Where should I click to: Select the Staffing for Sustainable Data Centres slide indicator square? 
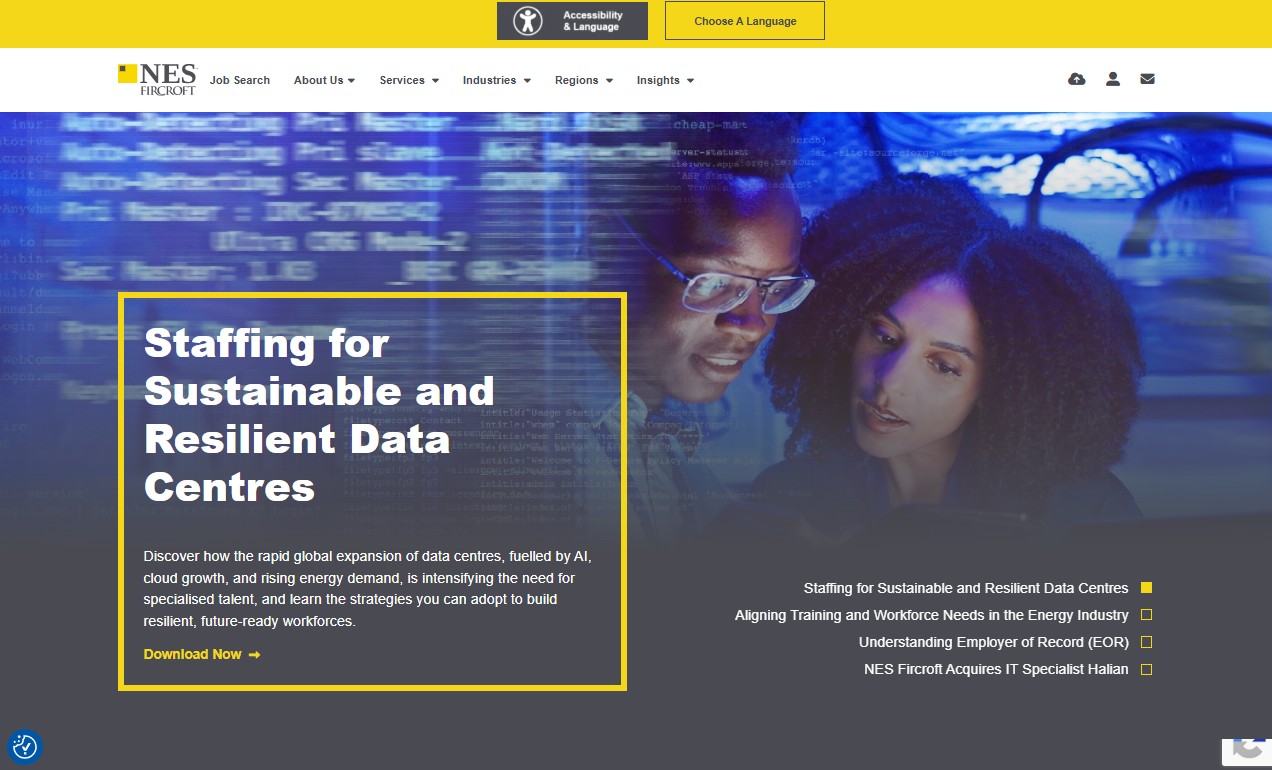tap(1147, 588)
